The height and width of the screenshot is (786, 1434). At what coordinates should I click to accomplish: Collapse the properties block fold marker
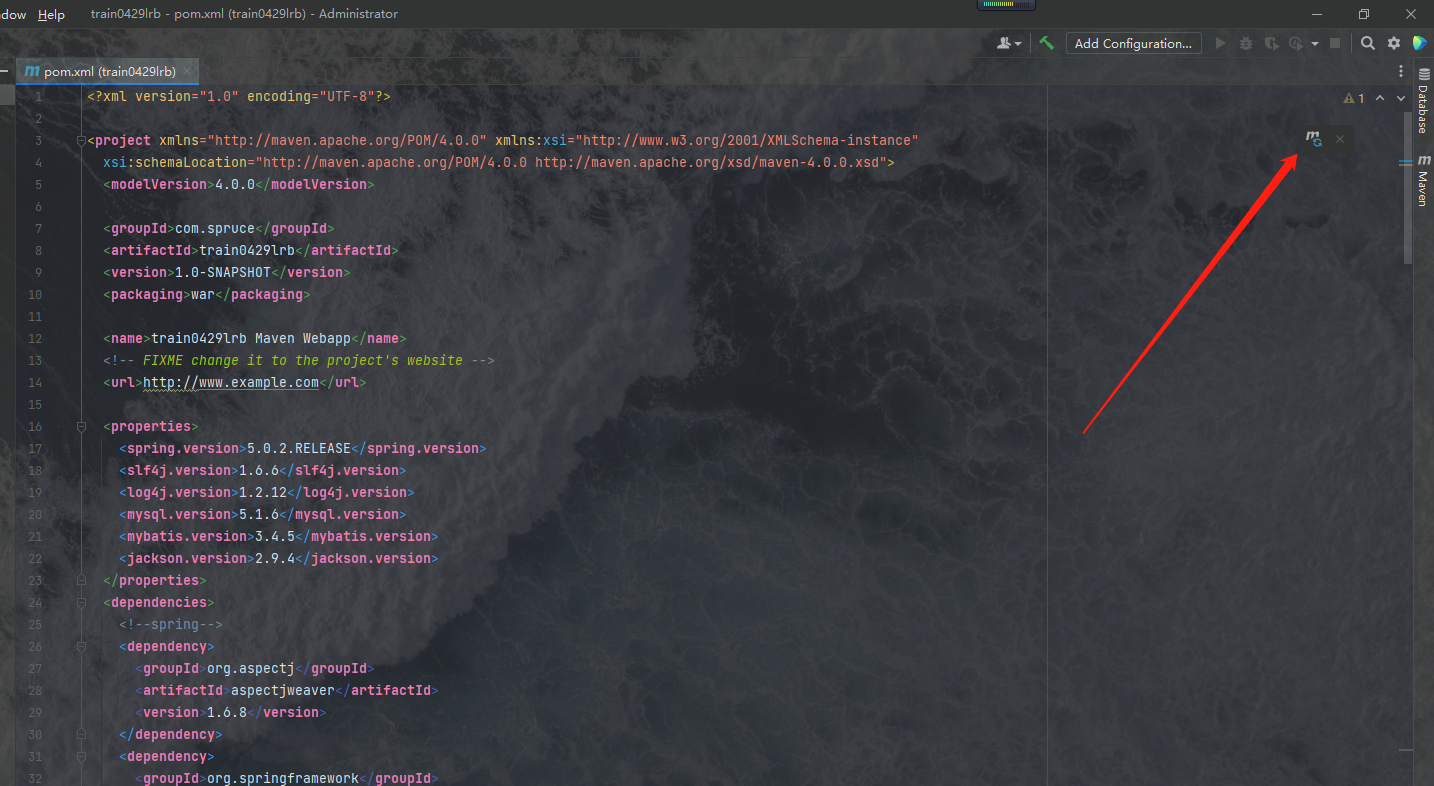point(83,426)
